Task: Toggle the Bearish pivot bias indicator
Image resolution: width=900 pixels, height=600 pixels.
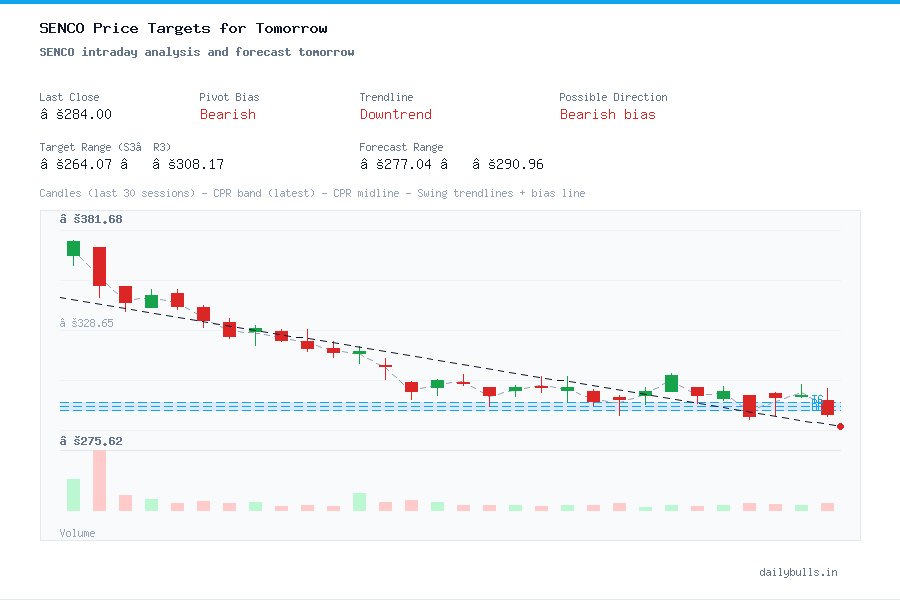Action: [x=228, y=115]
